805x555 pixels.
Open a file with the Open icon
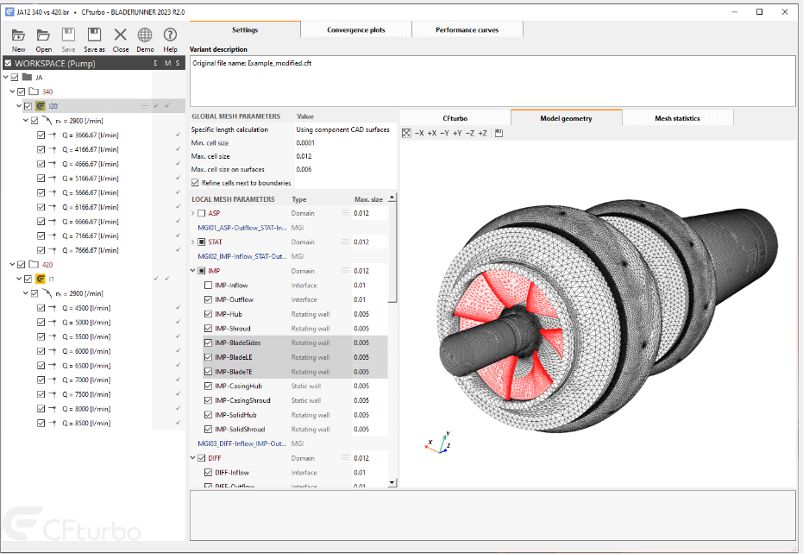[44, 35]
